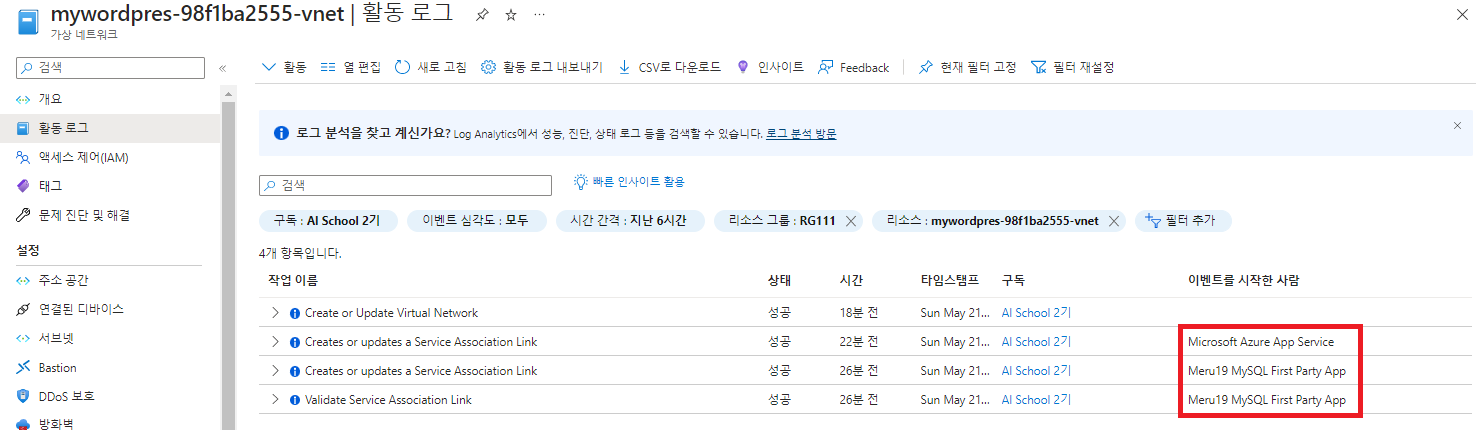Open 액세스 제어(IAM) sidebar item
Image resolution: width=1476 pixels, height=430 pixels.
pyautogui.click(x=84, y=157)
